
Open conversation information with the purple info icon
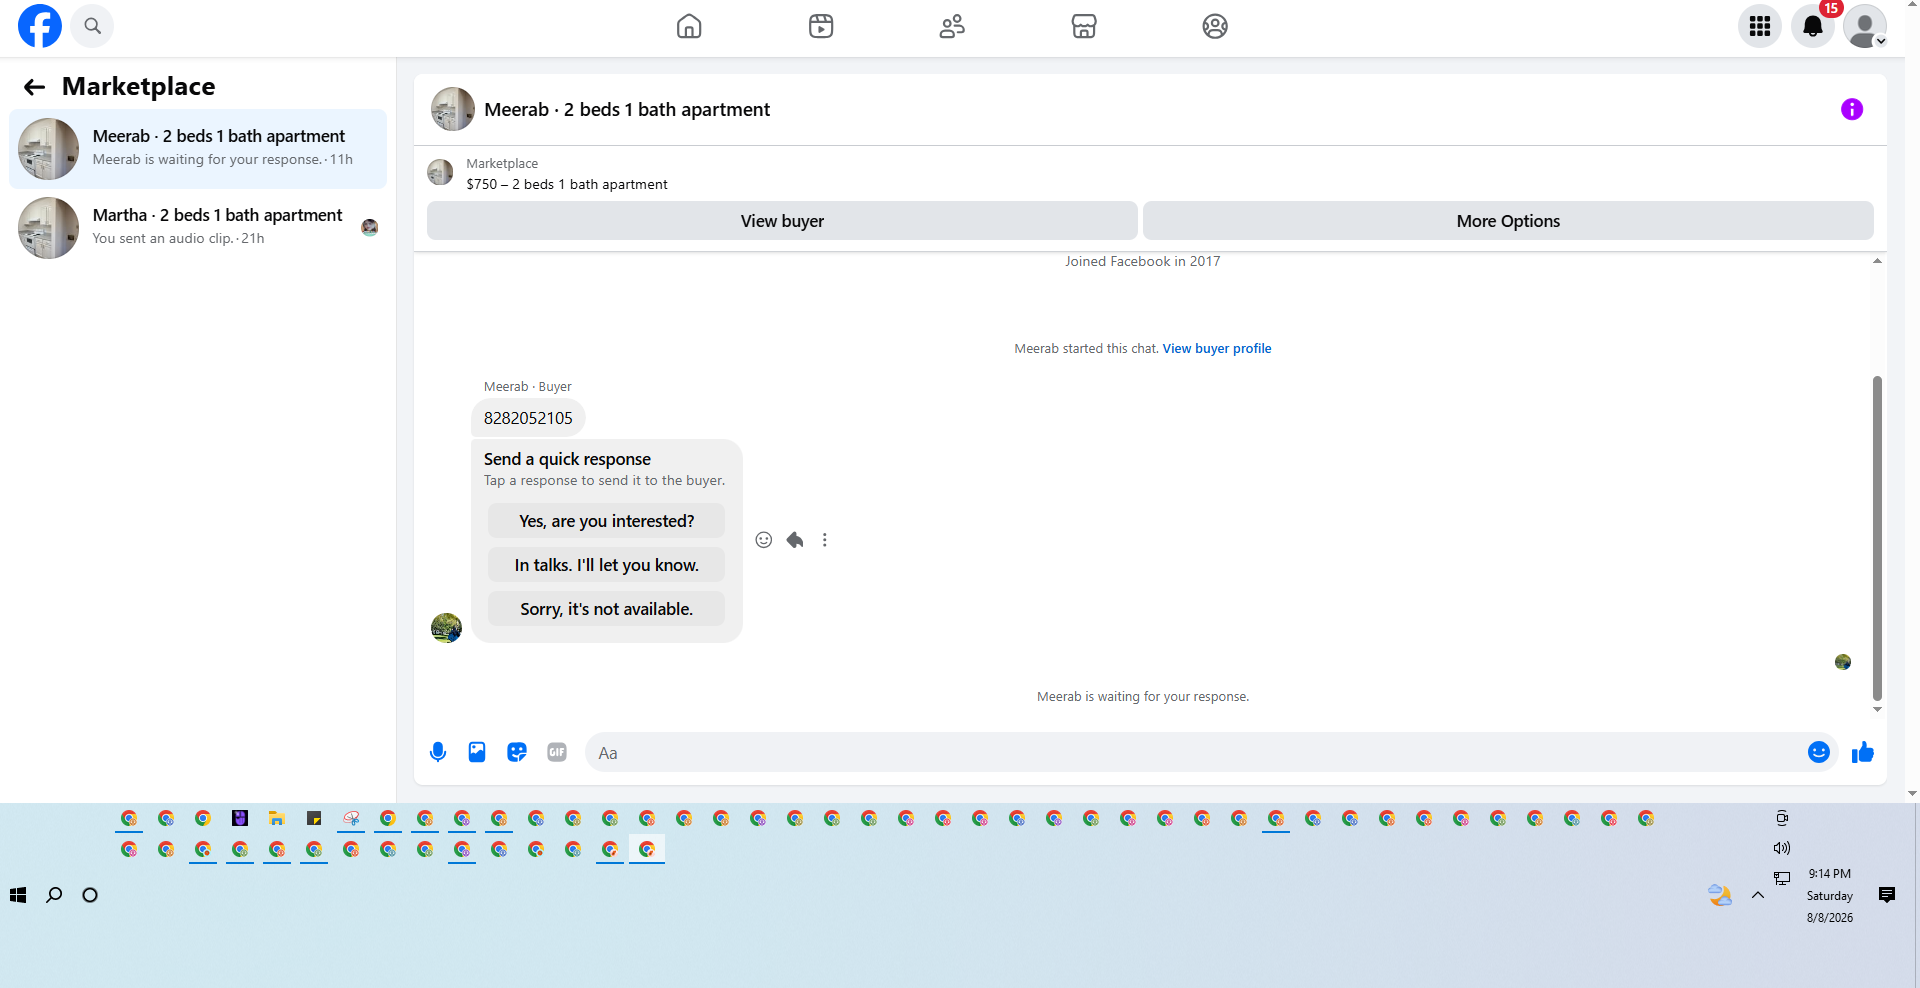1852,109
